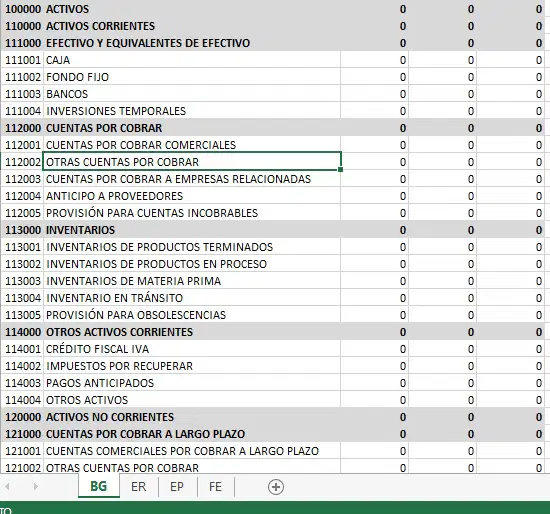Select the CAJA cell
Viewport: 550px width, 514px height.
tap(192, 60)
